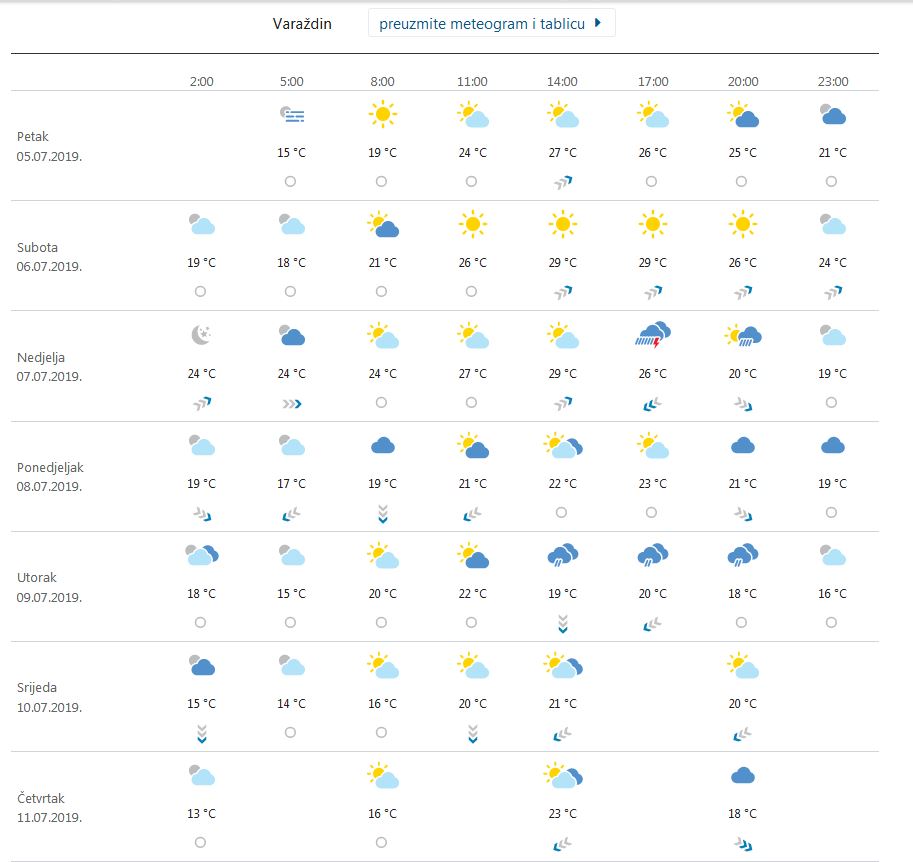Image resolution: width=913 pixels, height=862 pixels.
Task: Click the cloudy icon for Četvrtak 20:00
Action: (741, 776)
